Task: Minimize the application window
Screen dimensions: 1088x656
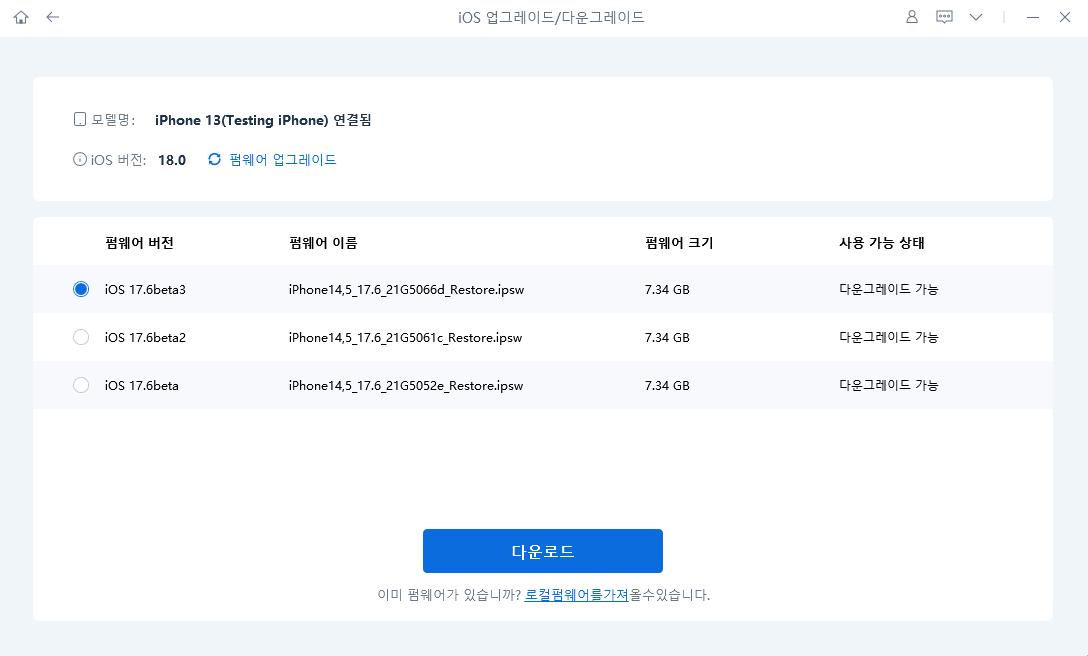Action: 1033,17
